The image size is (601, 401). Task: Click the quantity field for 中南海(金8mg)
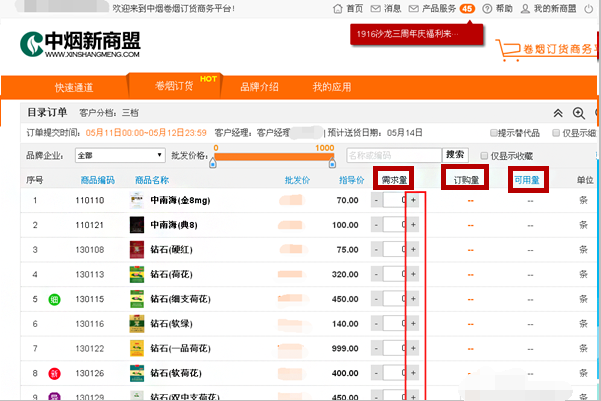394,200
